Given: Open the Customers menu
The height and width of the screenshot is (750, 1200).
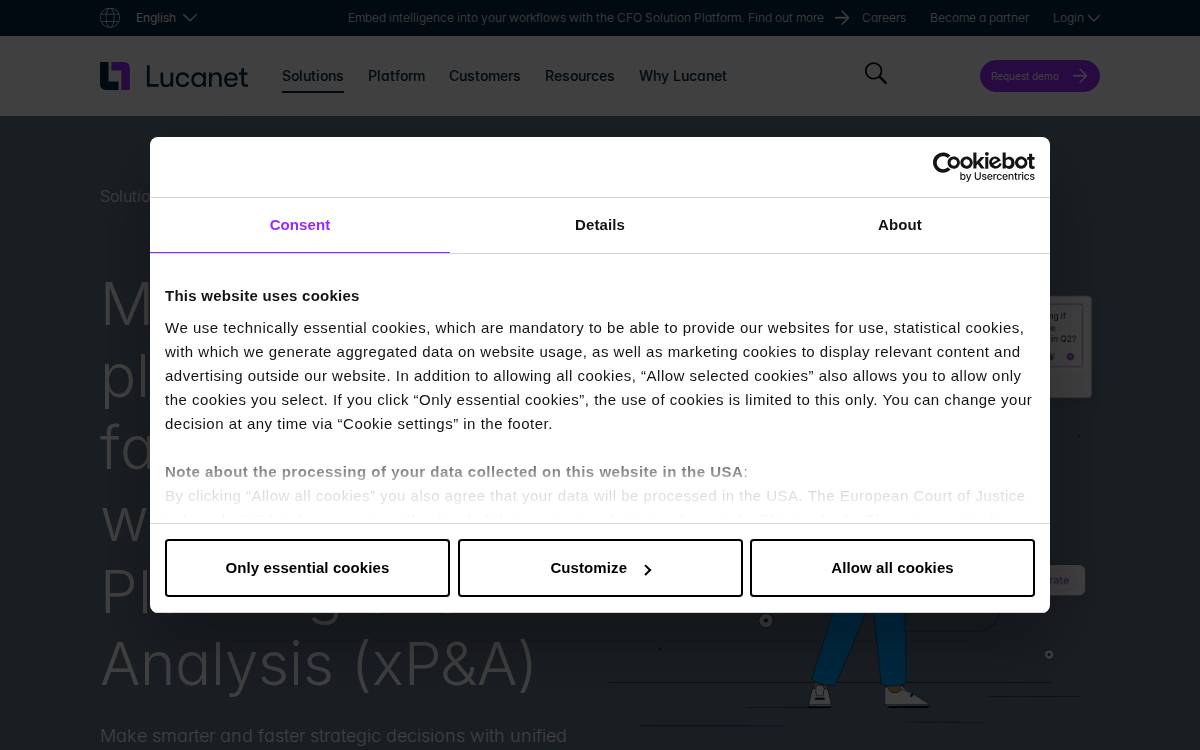Looking at the screenshot, I should pos(484,76).
